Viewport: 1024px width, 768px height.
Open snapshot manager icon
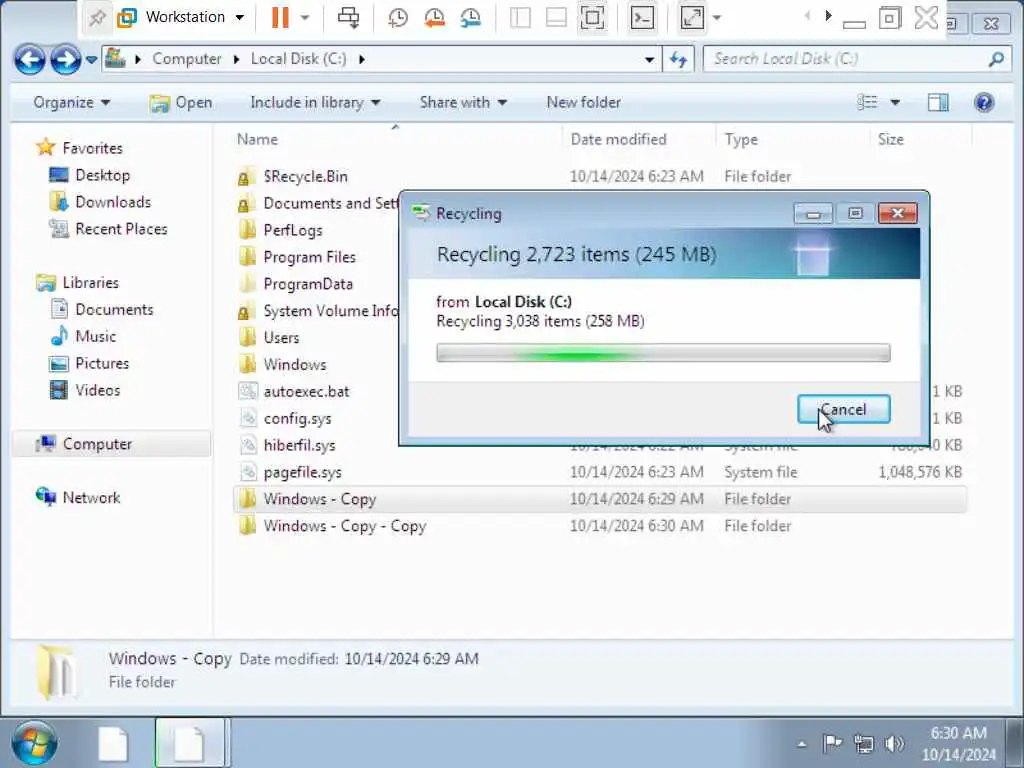point(471,18)
